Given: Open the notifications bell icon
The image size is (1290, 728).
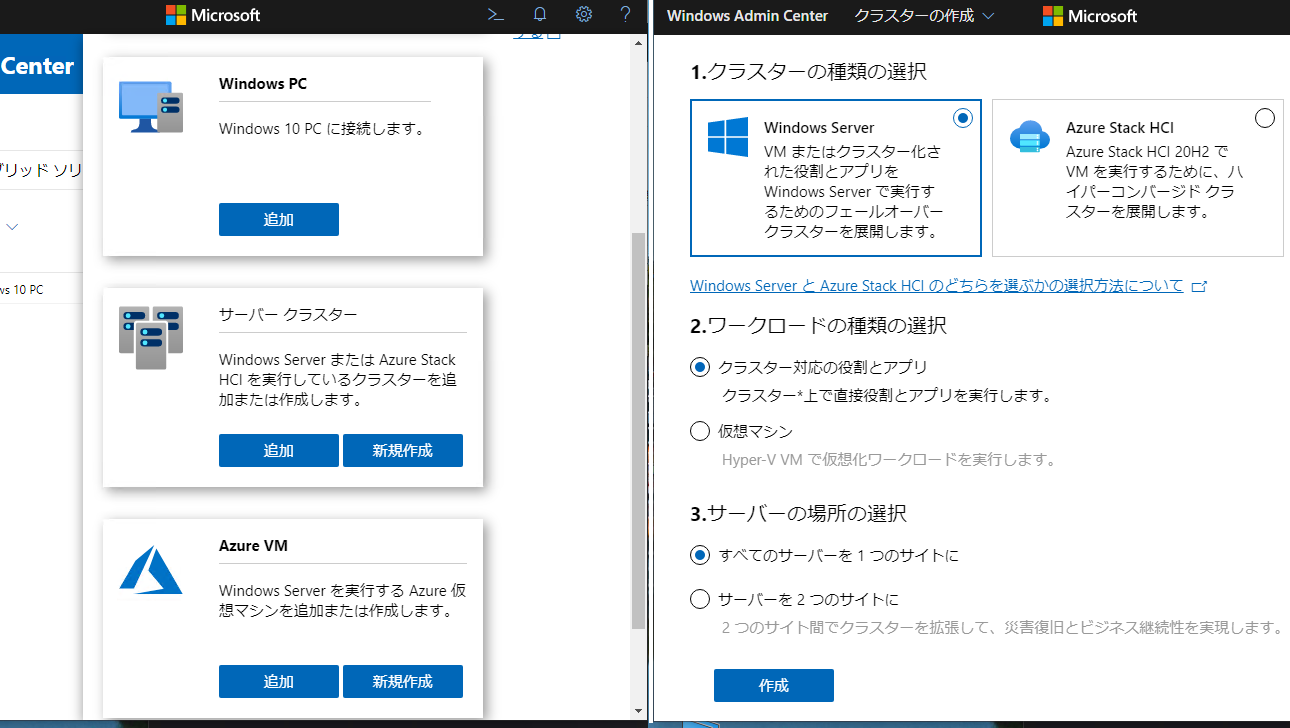Looking at the screenshot, I should (x=539, y=14).
